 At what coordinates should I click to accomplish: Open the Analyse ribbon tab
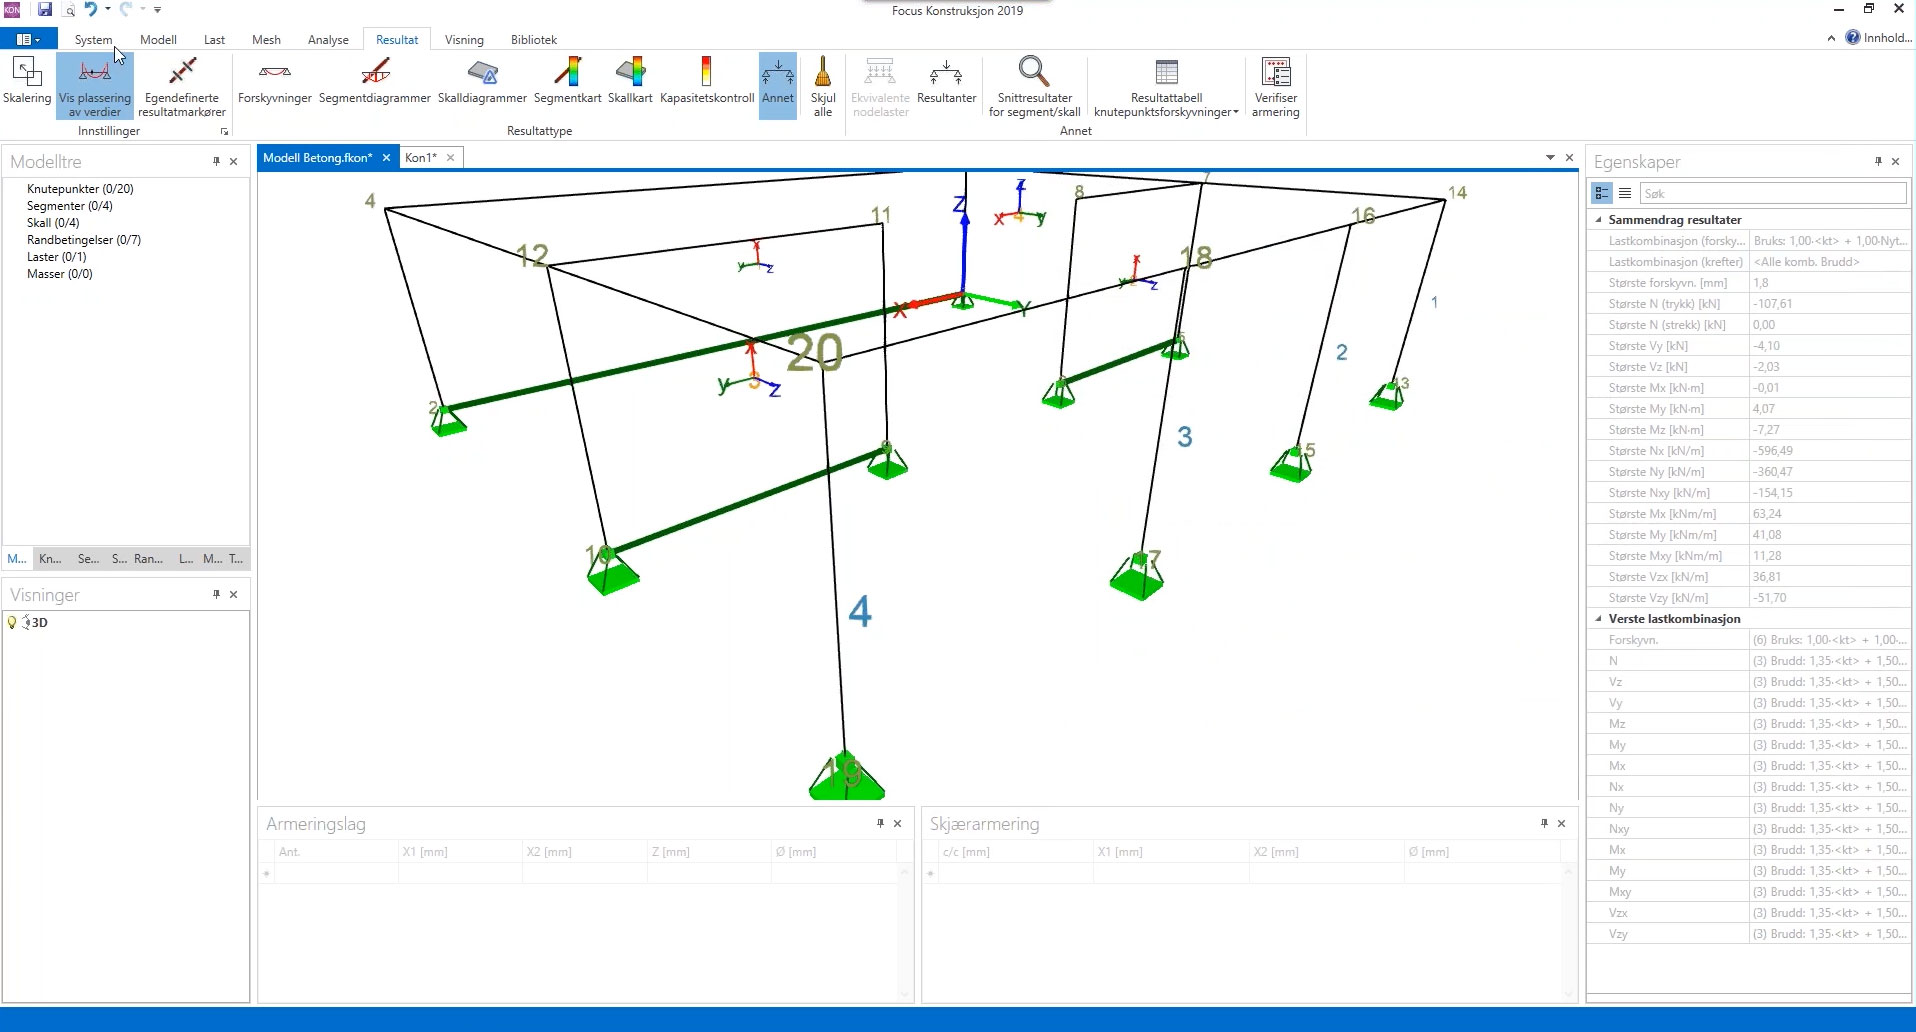pyautogui.click(x=328, y=40)
